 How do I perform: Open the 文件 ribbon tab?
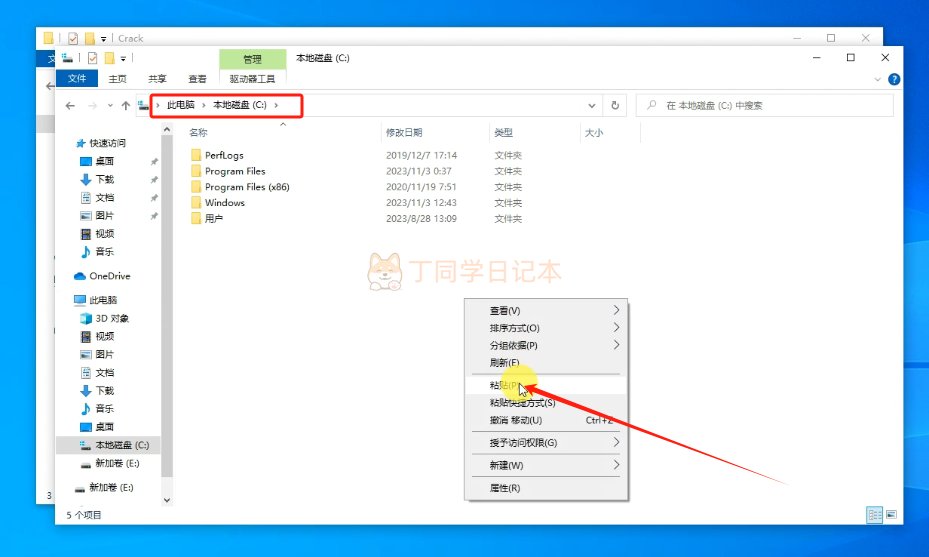pos(76,79)
